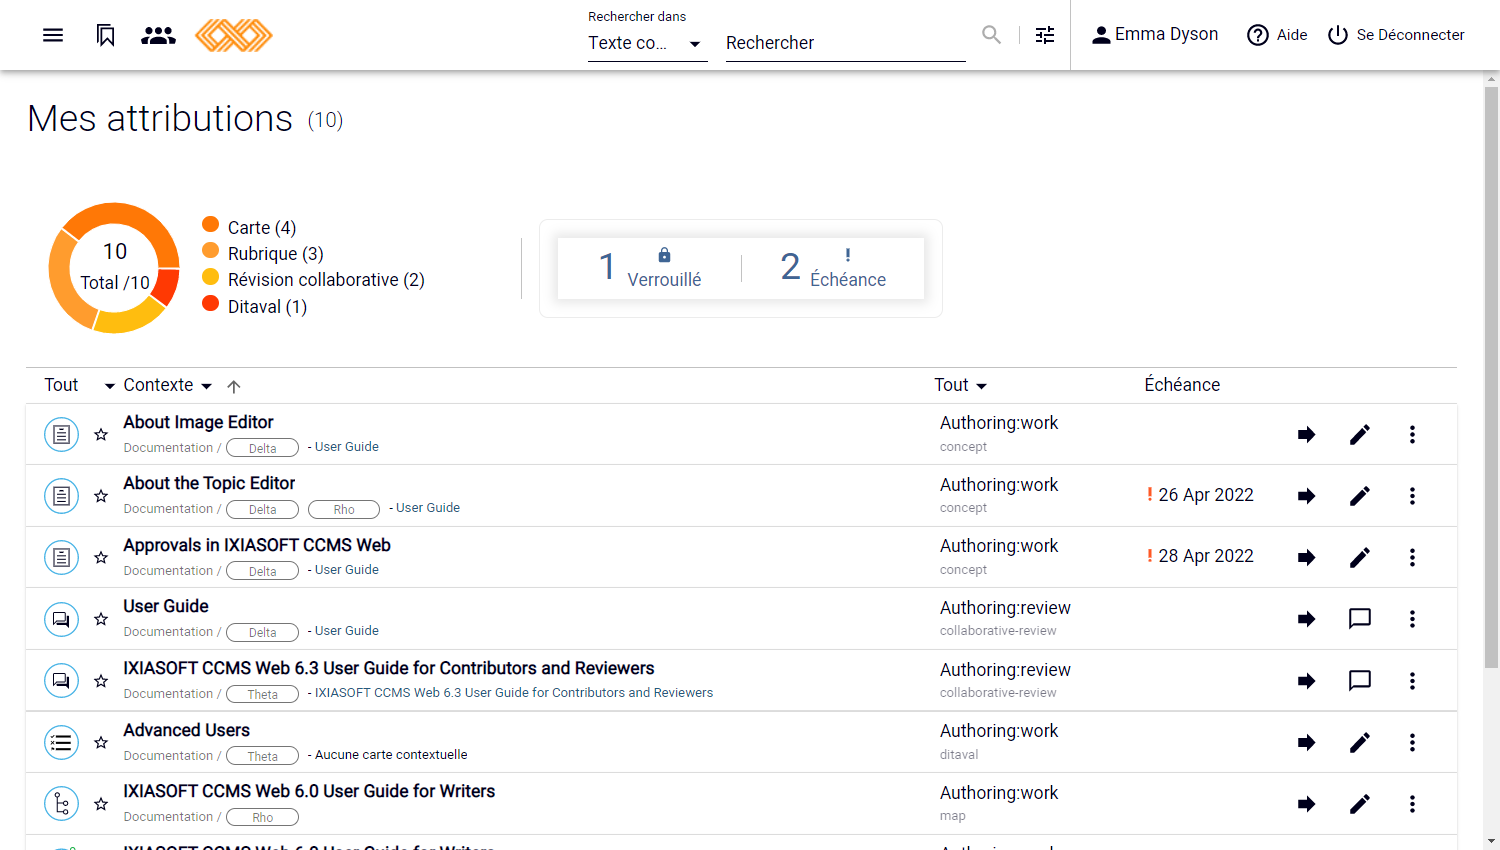This screenshot has height=850, width=1500.
Task: Filter by Verrouillé locked items
Action: 650,268
